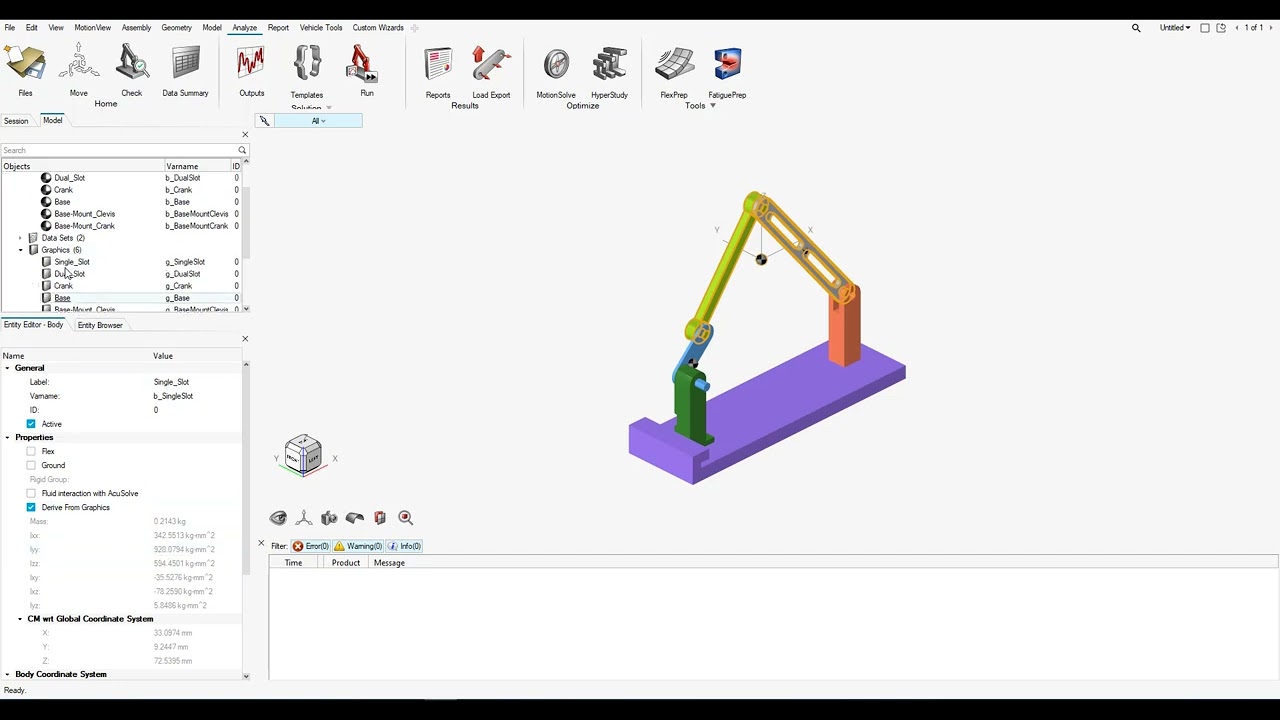This screenshot has height=720, width=1280.
Task: Toggle the Info(0) message filter
Action: tap(405, 546)
